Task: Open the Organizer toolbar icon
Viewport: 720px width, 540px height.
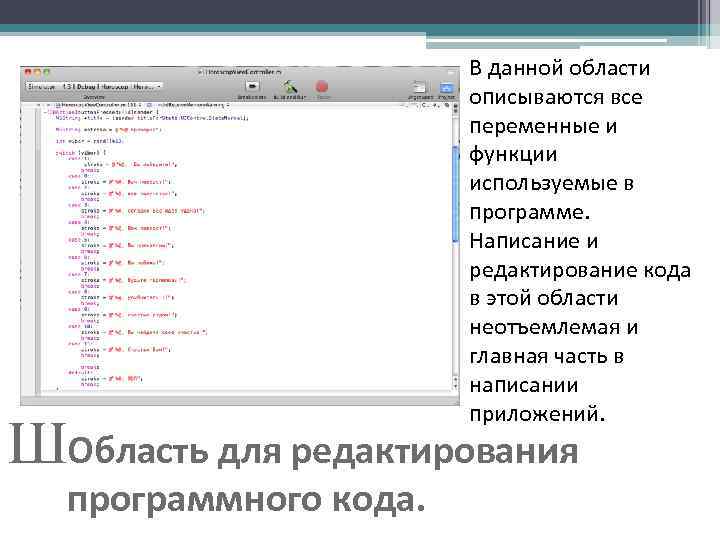Action: coord(419,87)
